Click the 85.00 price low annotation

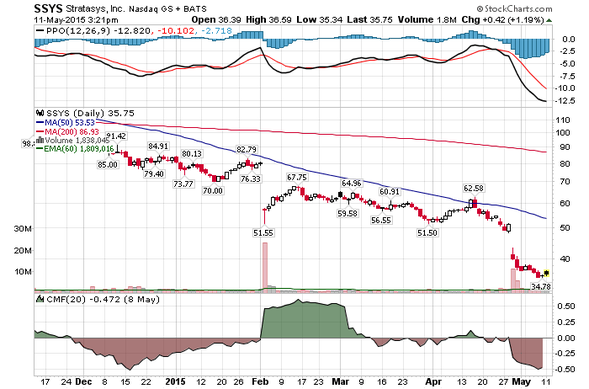pos(107,164)
